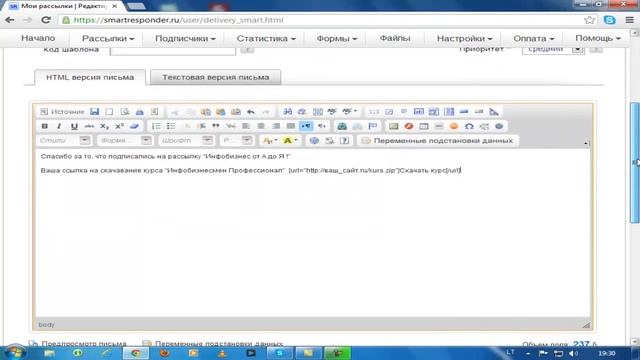Click the About editor question icon

coord(344,140)
